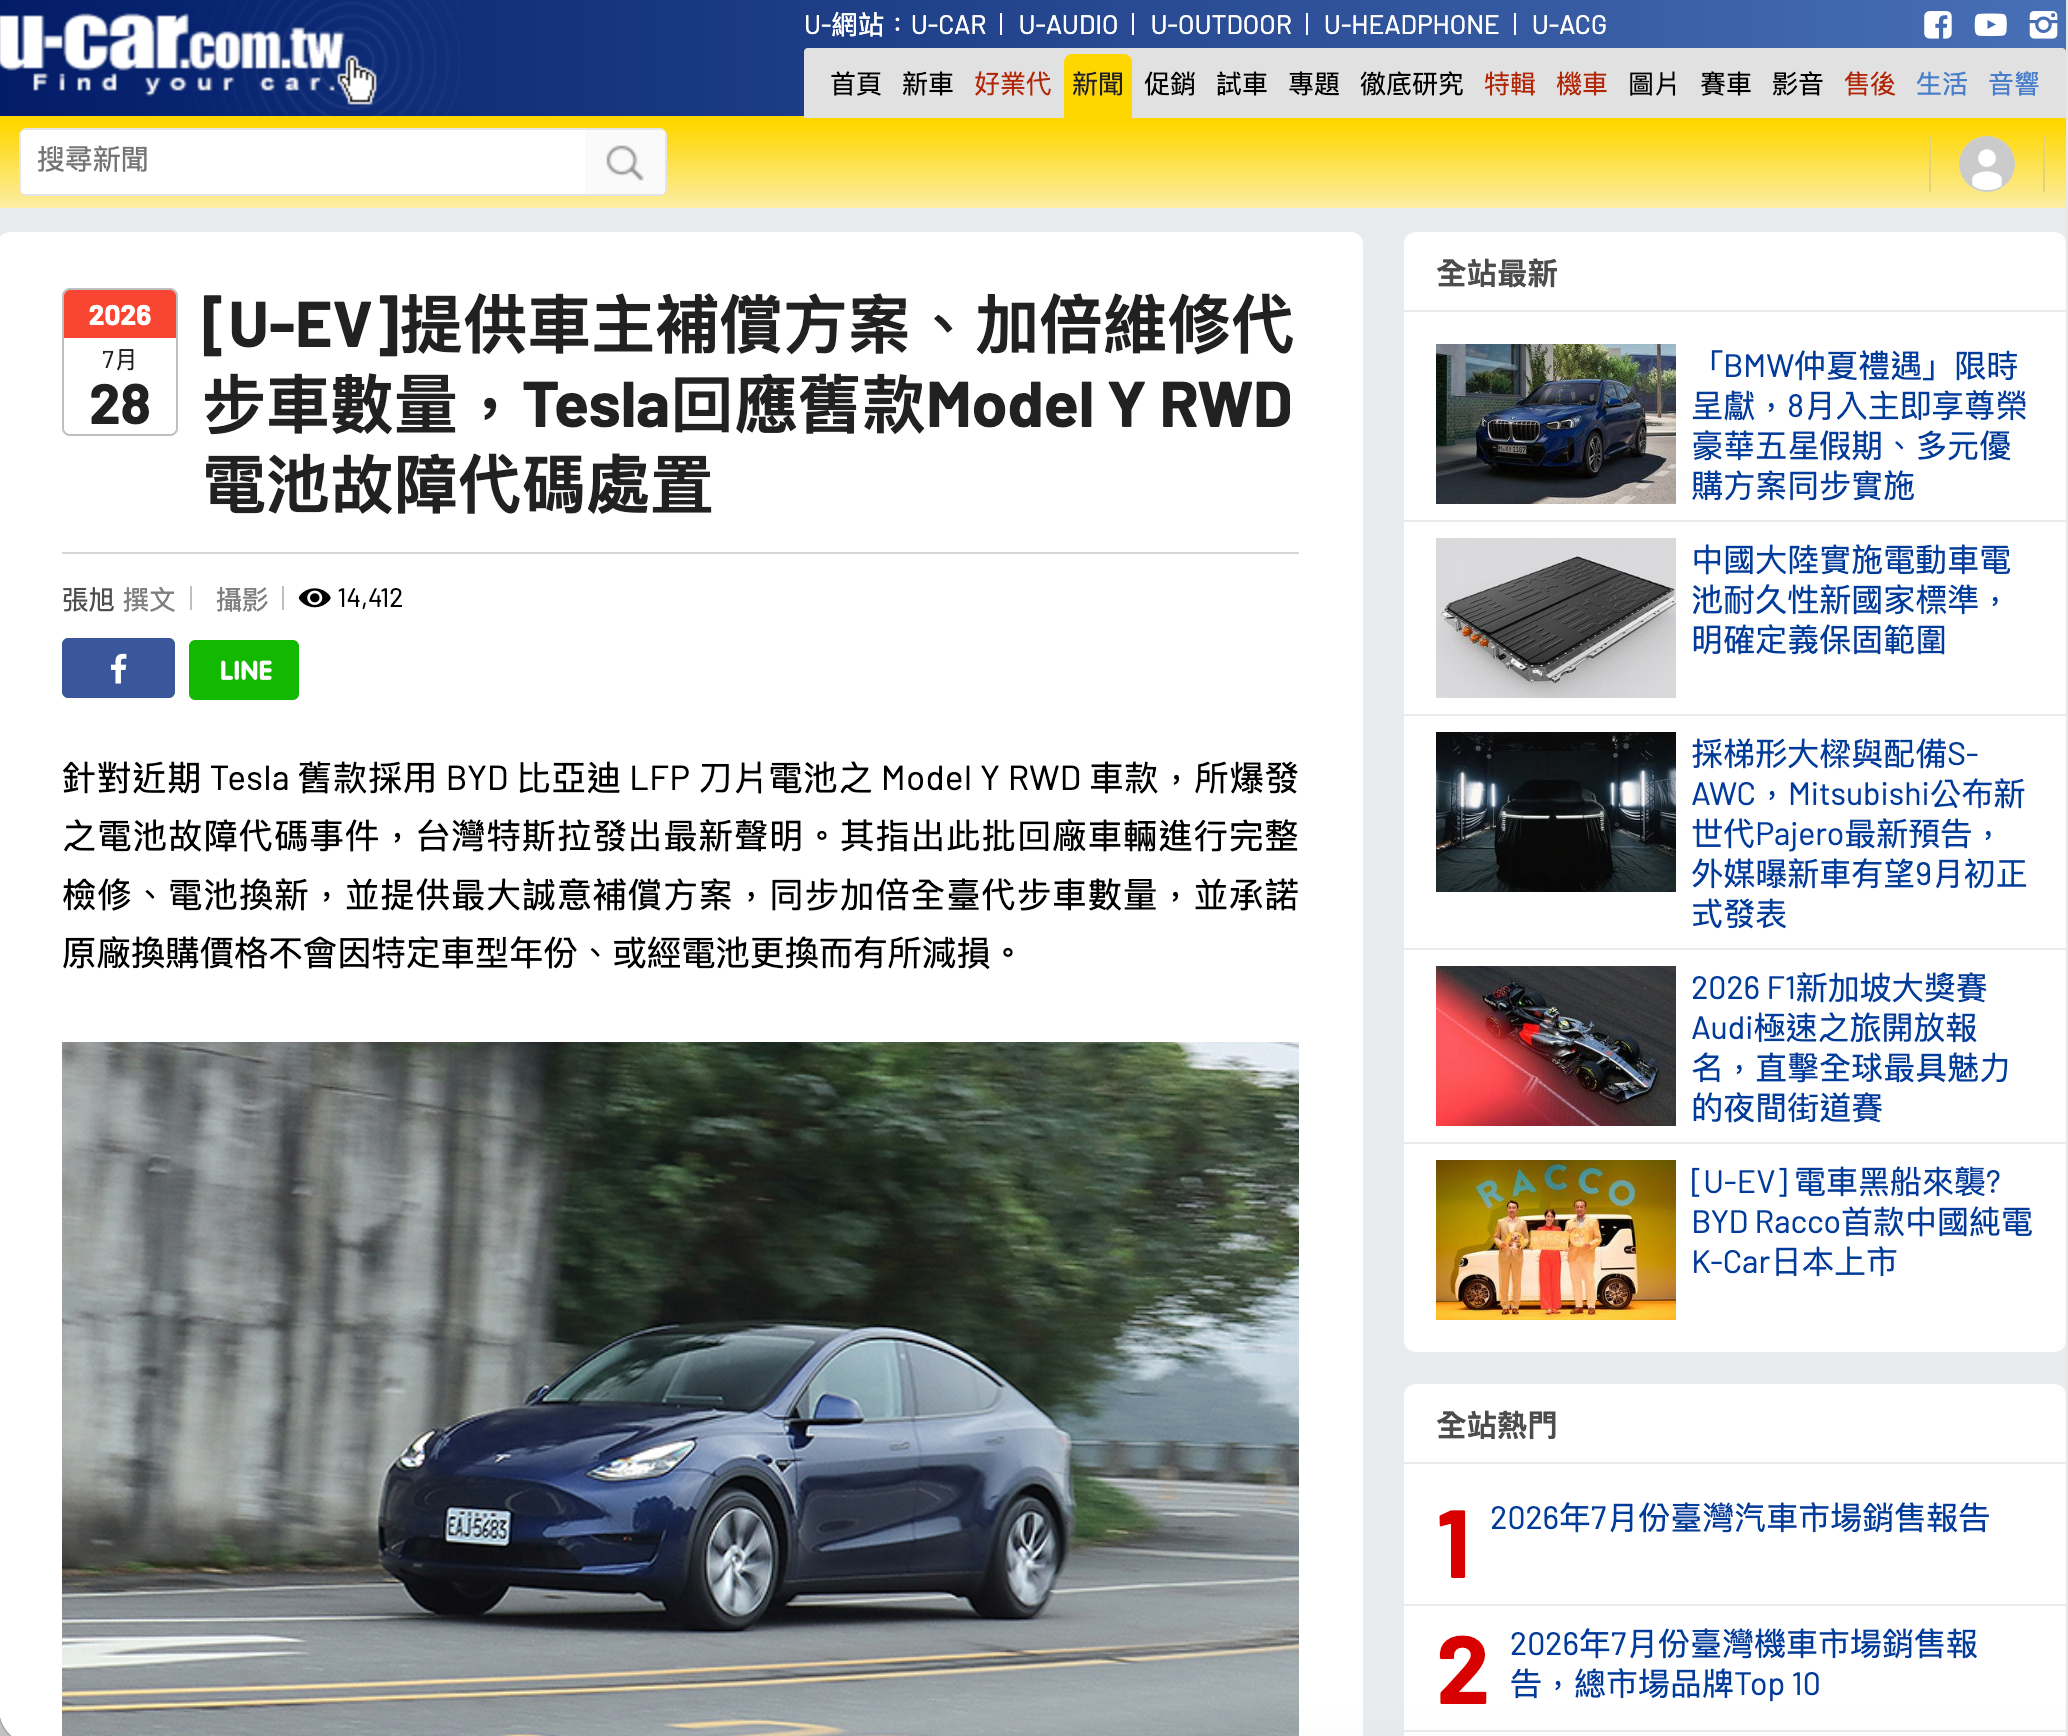Click the view count eye icon
The image size is (2068, 1736).
[314, 598]
